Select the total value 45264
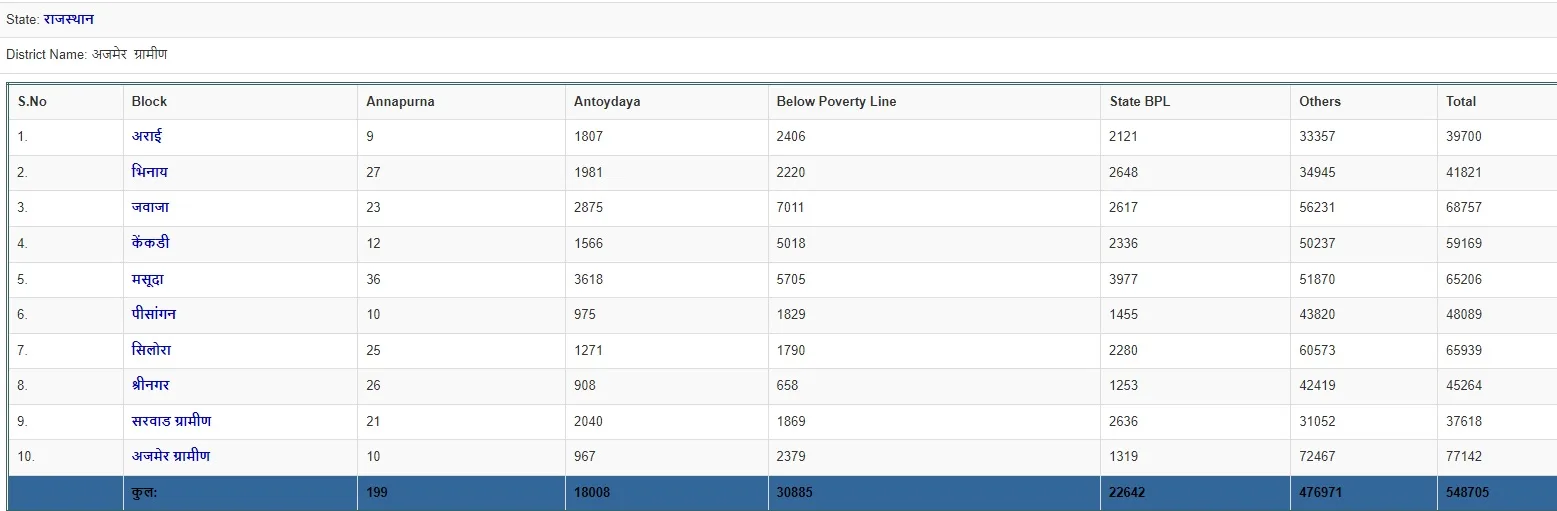This screenshot has width=1557, height=511. coord(1464,386)
